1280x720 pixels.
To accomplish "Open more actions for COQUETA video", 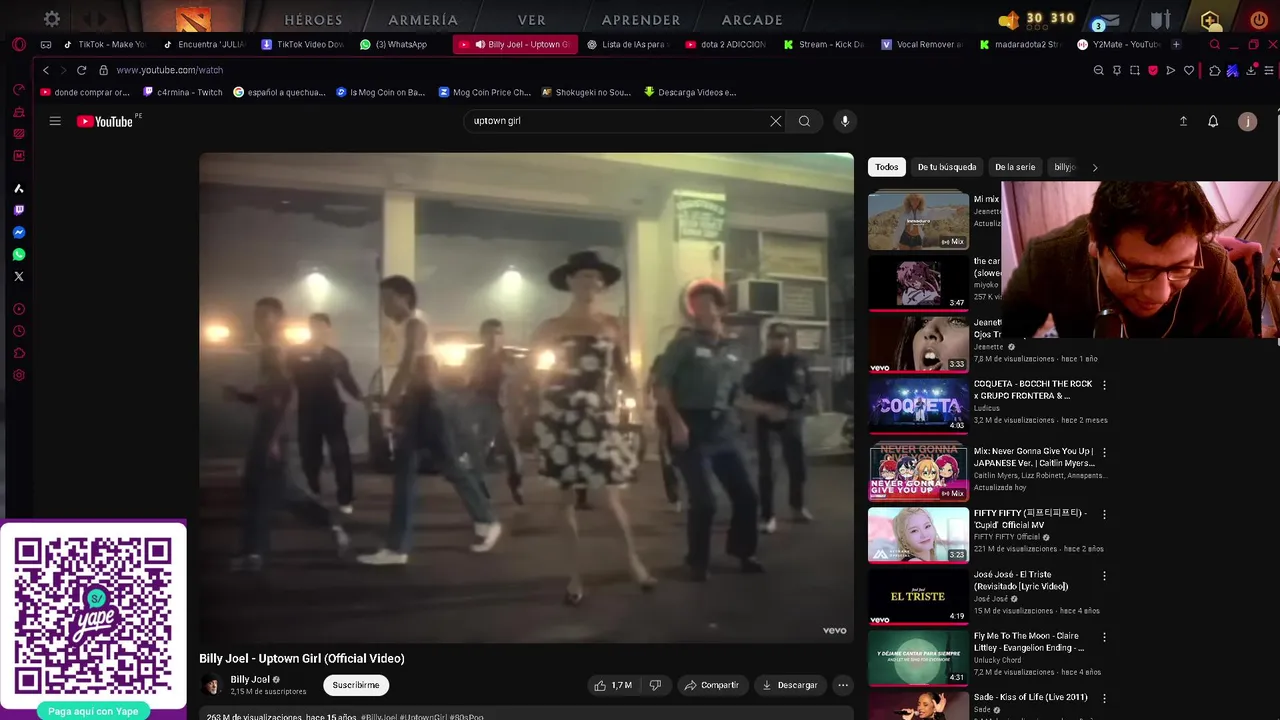I will click(x=1104, y=385).
